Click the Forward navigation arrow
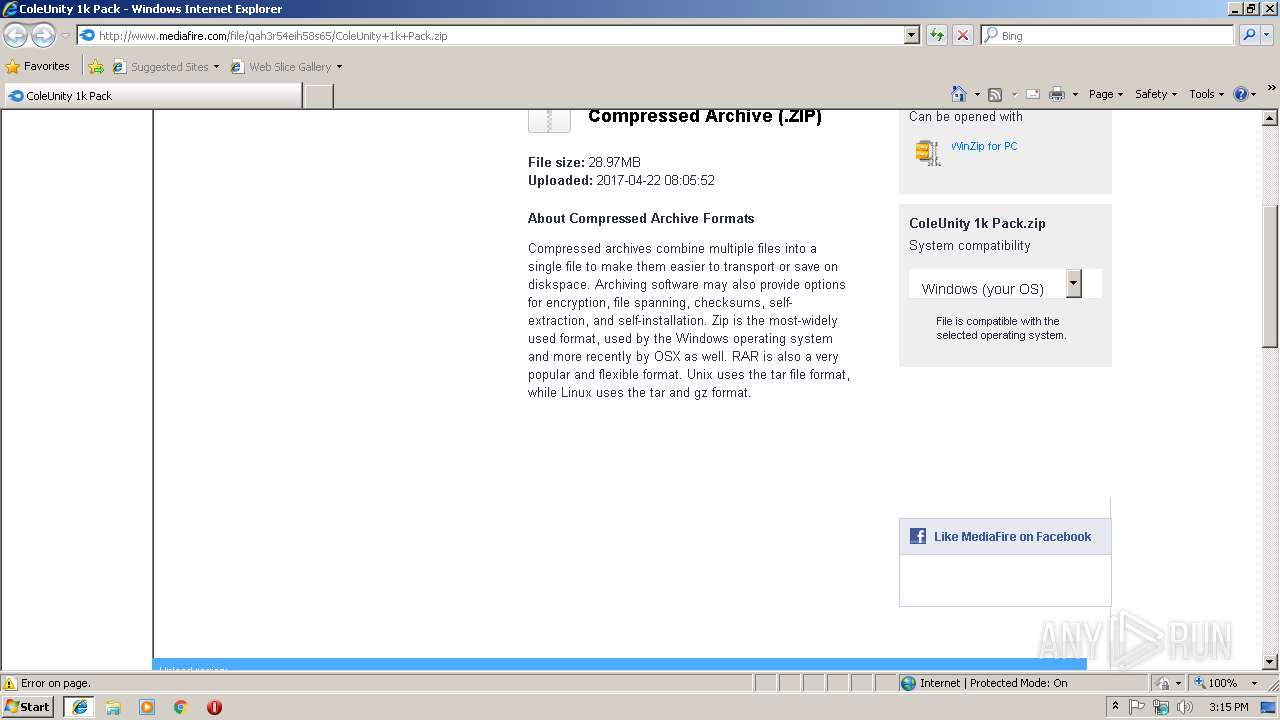Viewport: 1280px width, 720px height. 43,36
